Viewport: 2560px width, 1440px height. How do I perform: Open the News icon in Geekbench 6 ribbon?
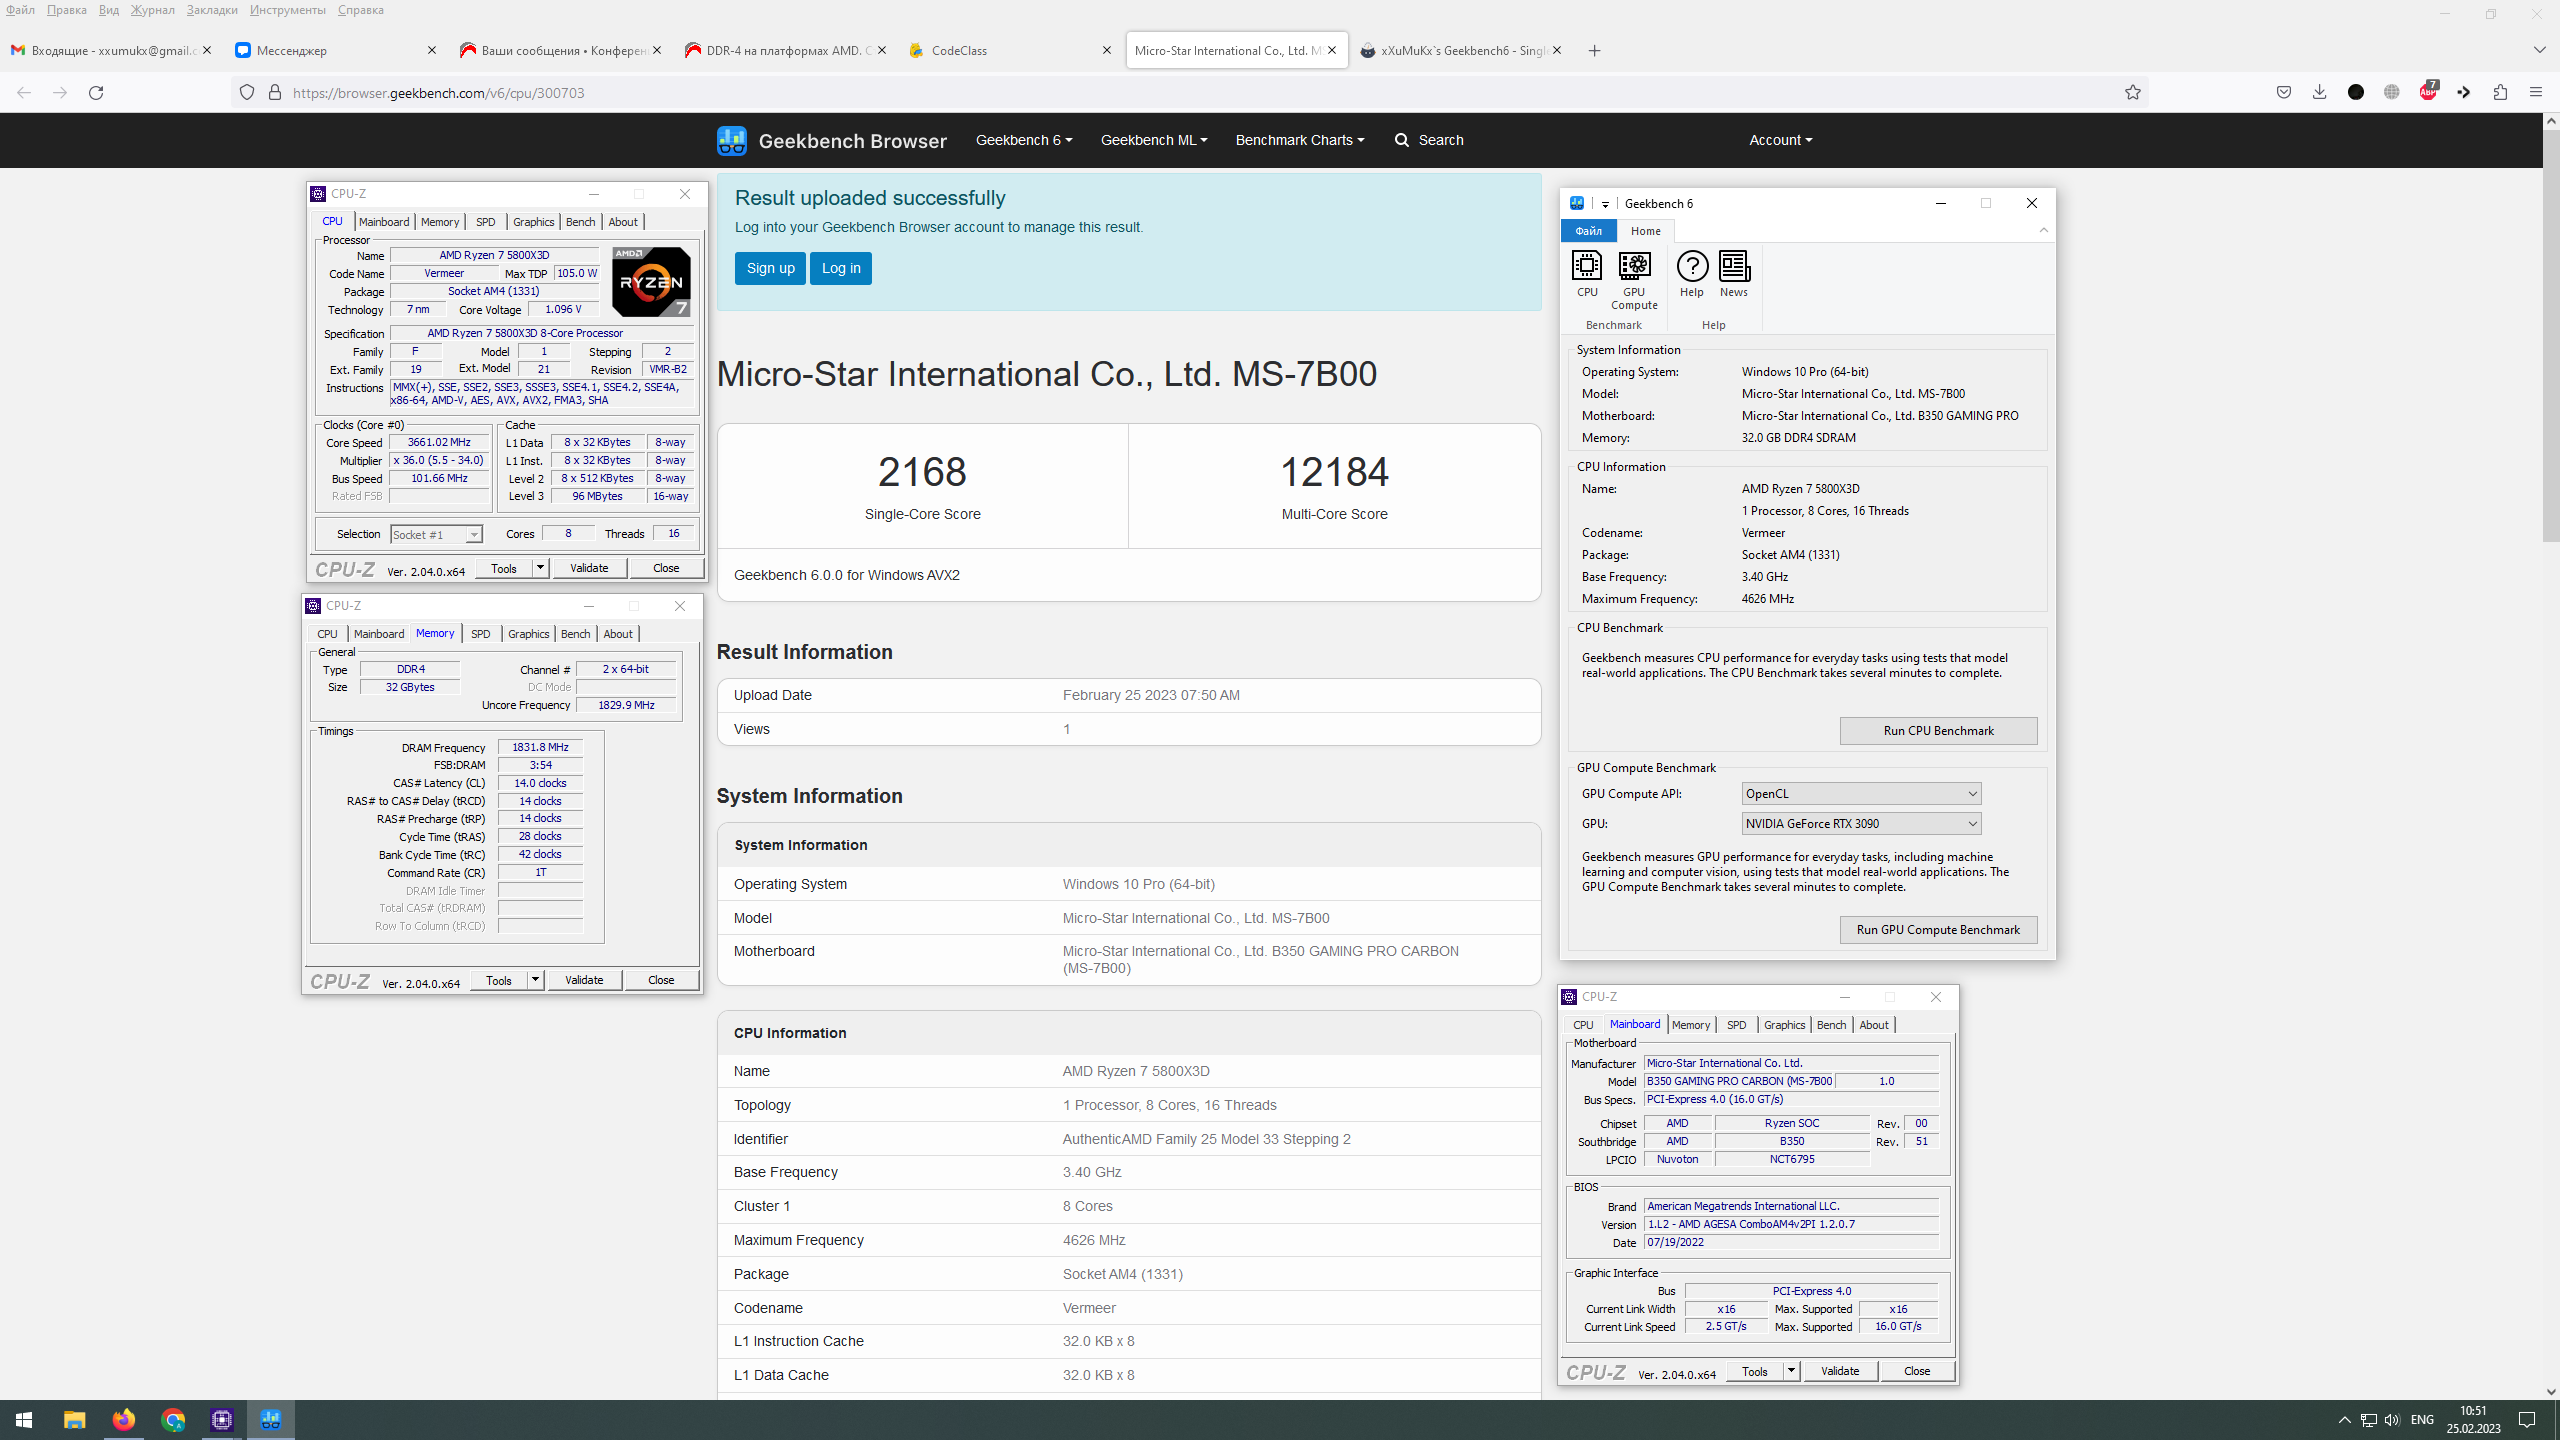coord(1734,274)
